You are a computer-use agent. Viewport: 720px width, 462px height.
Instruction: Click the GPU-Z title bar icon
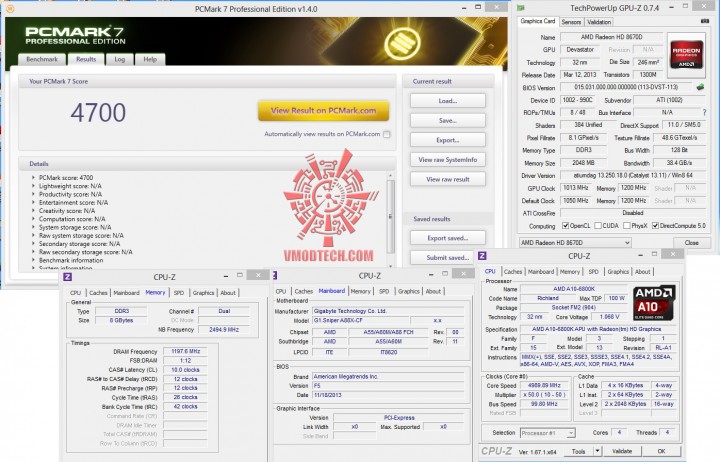(x=521, y=8)
